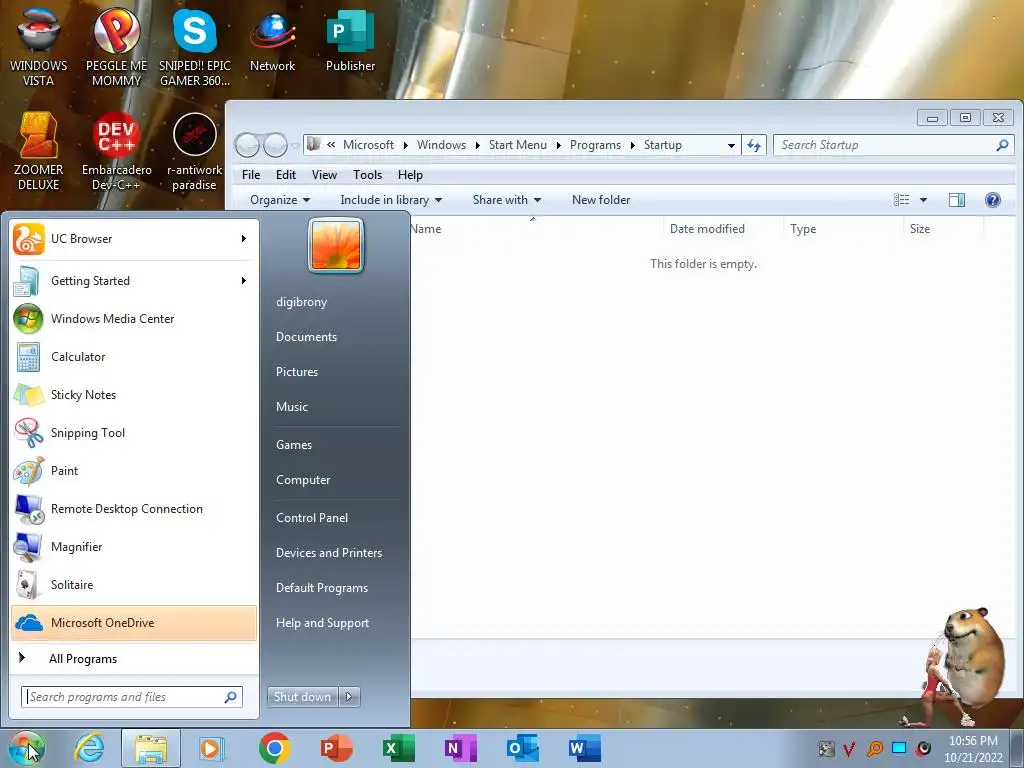
Task: Open Devices and Printers
Action: [x=328, y=553]
